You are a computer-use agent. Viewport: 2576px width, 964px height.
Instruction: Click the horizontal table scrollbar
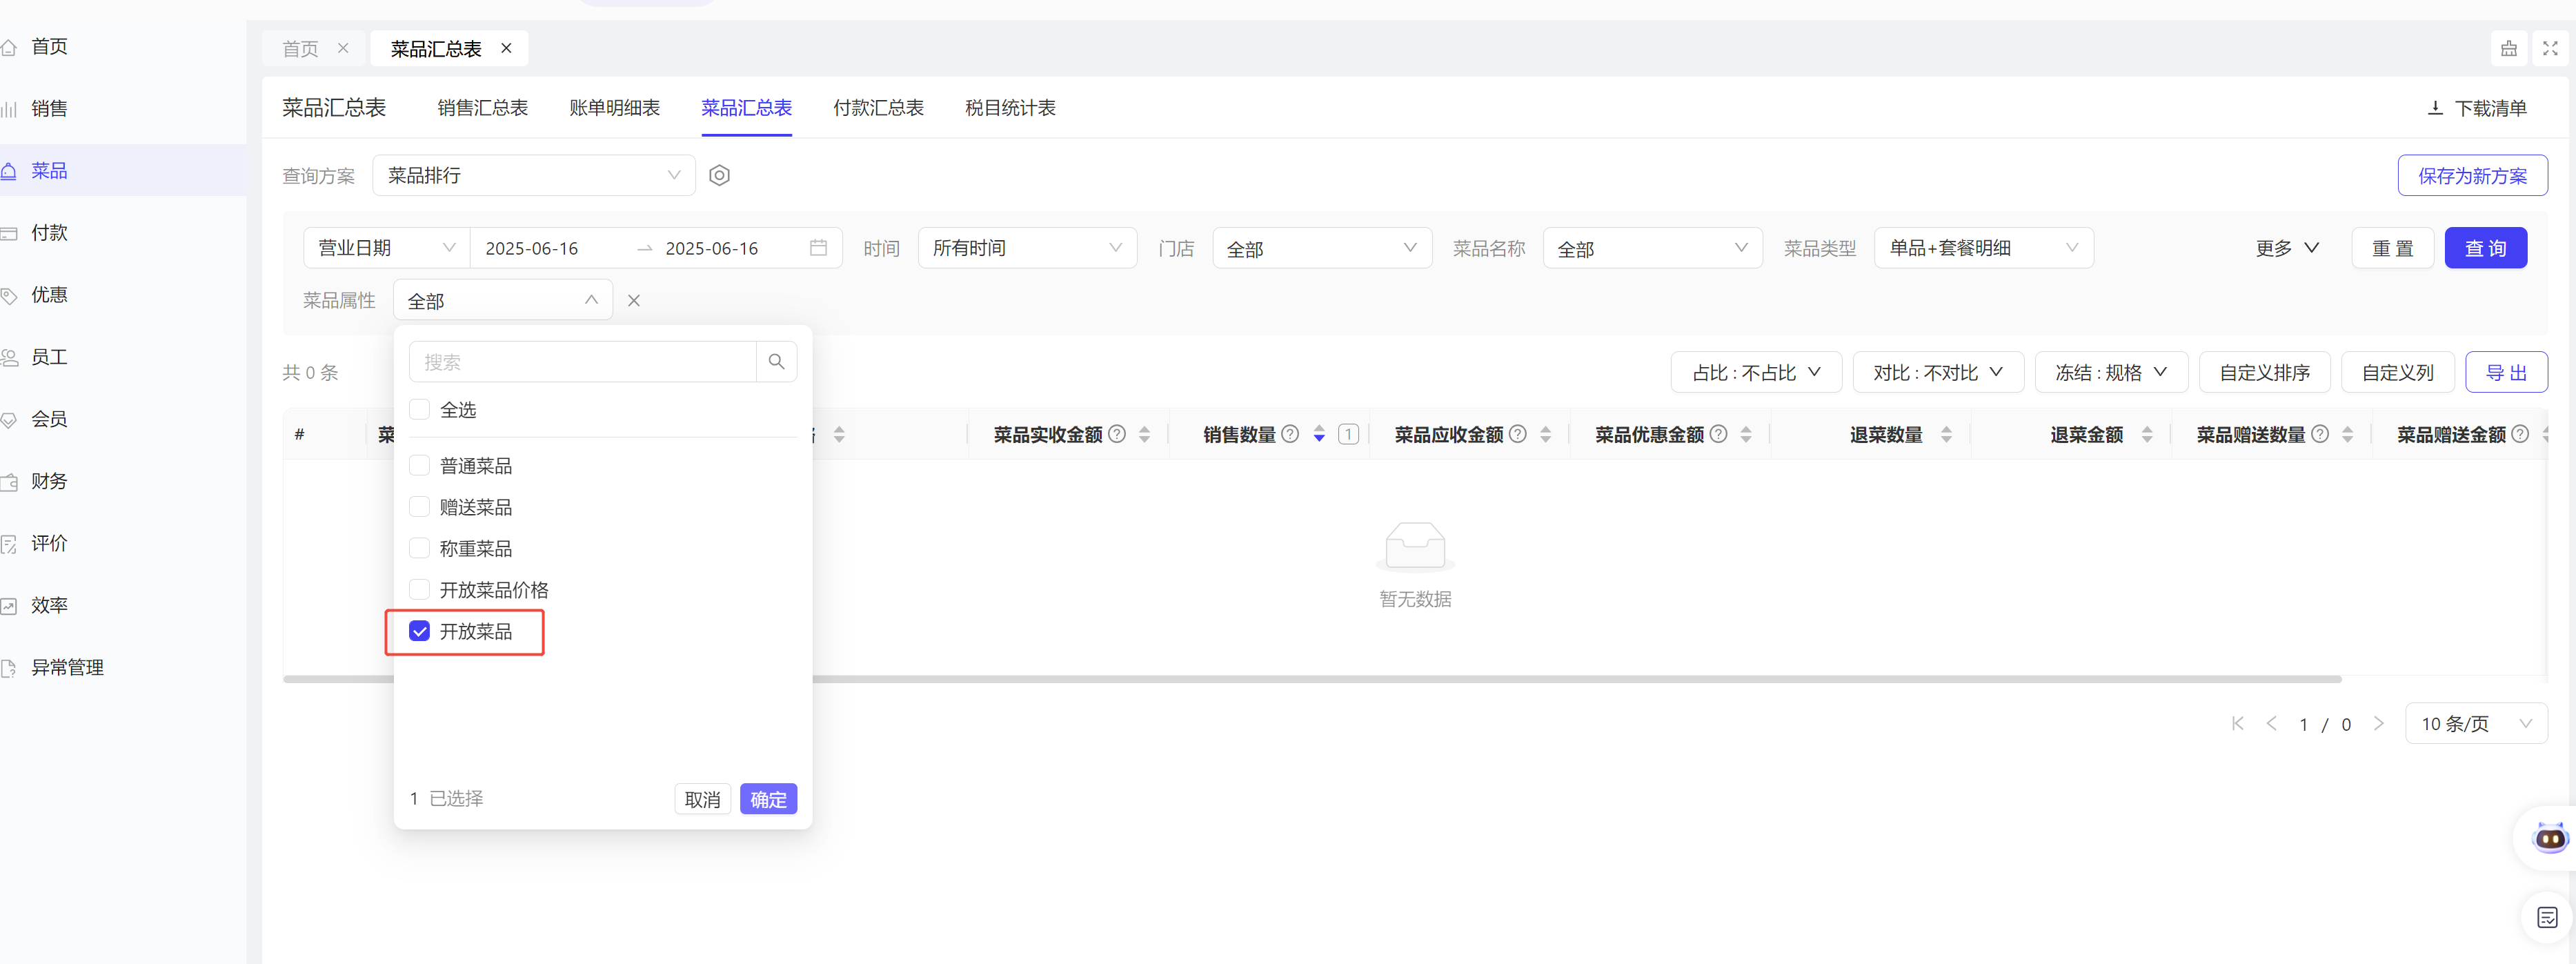coord(1500,679)
